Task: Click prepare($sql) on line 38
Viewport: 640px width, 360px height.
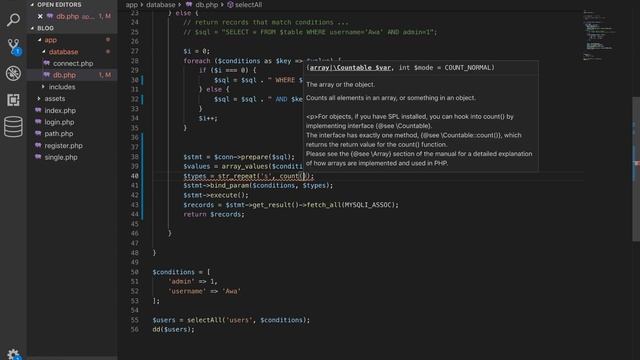Action: tap(267, 157)
